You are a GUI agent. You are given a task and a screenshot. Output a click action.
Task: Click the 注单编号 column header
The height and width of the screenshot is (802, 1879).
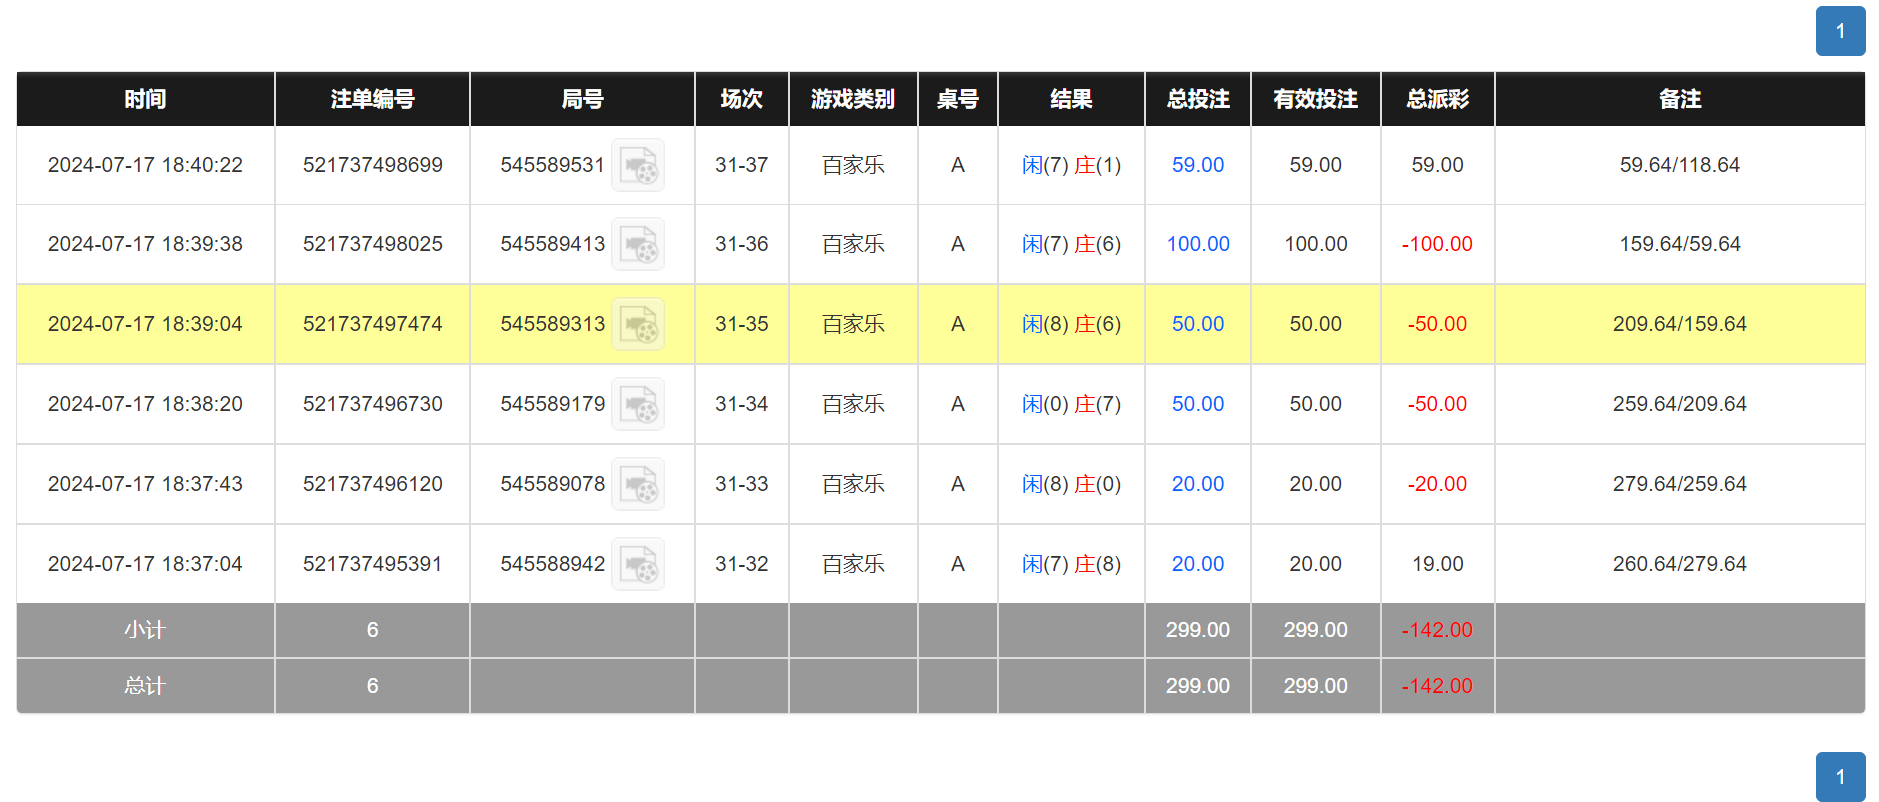click(x=372, y=99)
